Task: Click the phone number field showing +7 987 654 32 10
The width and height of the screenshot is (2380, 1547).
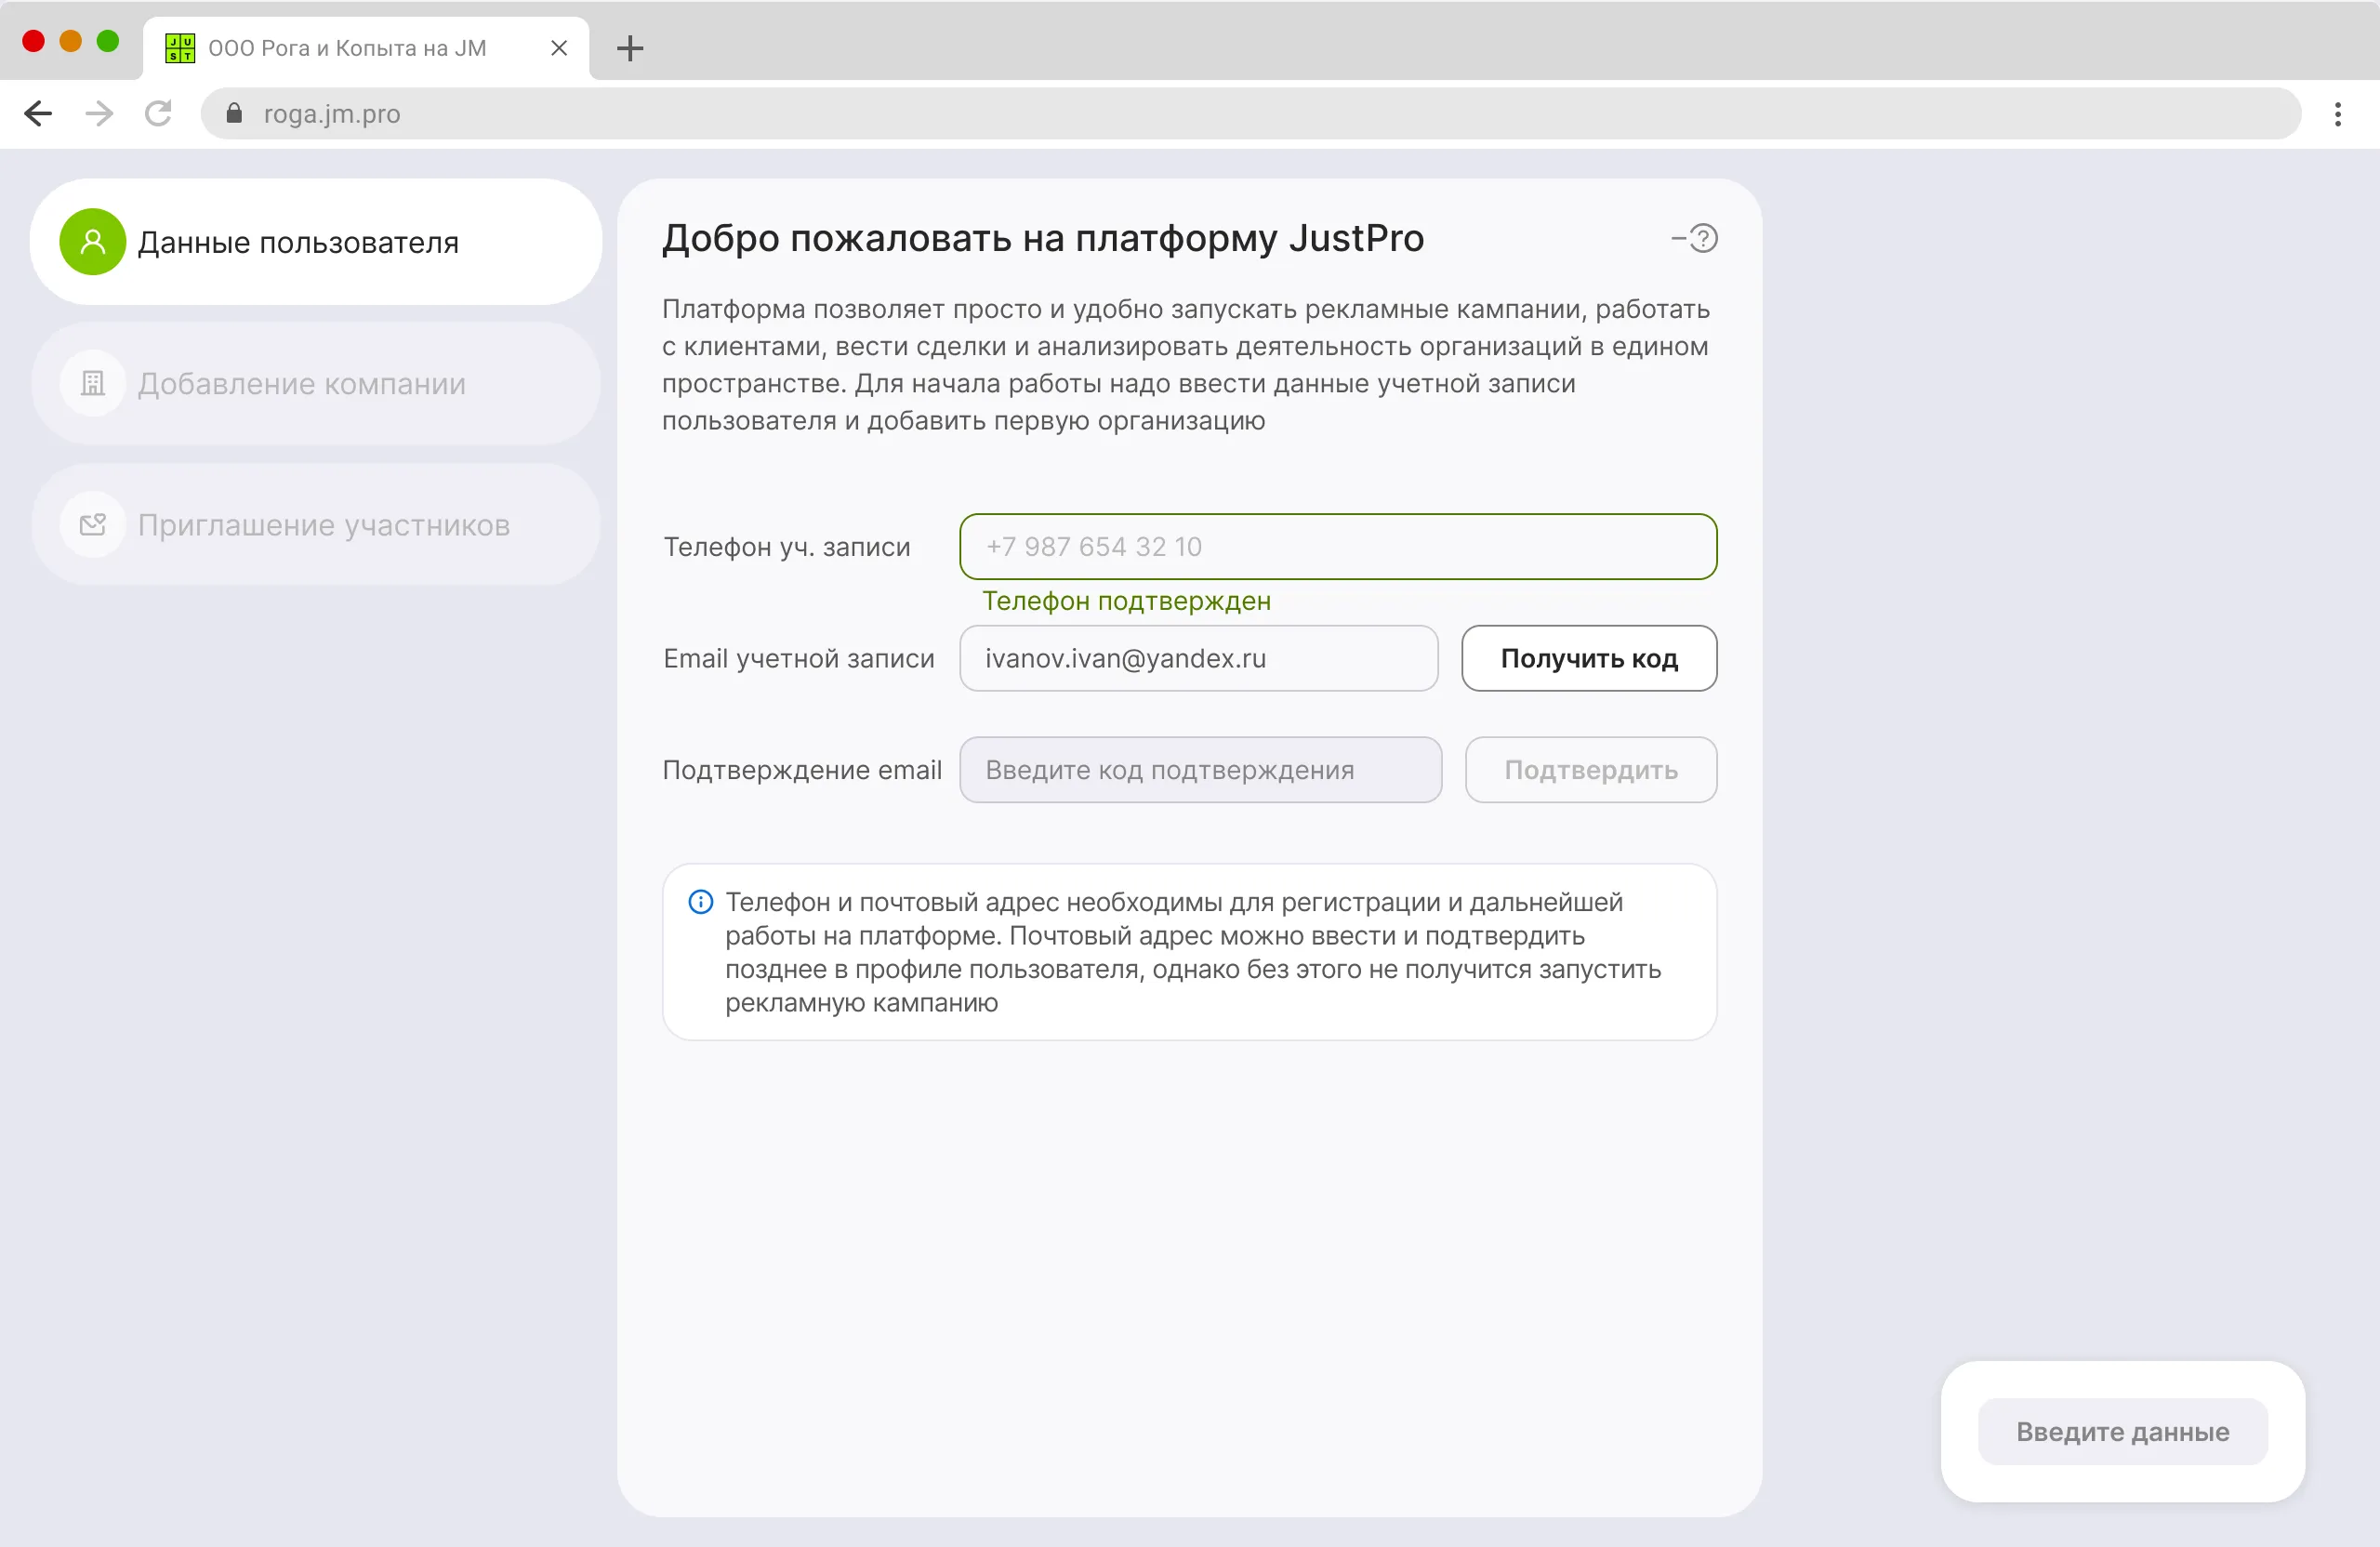Action: pos(1338,546)
